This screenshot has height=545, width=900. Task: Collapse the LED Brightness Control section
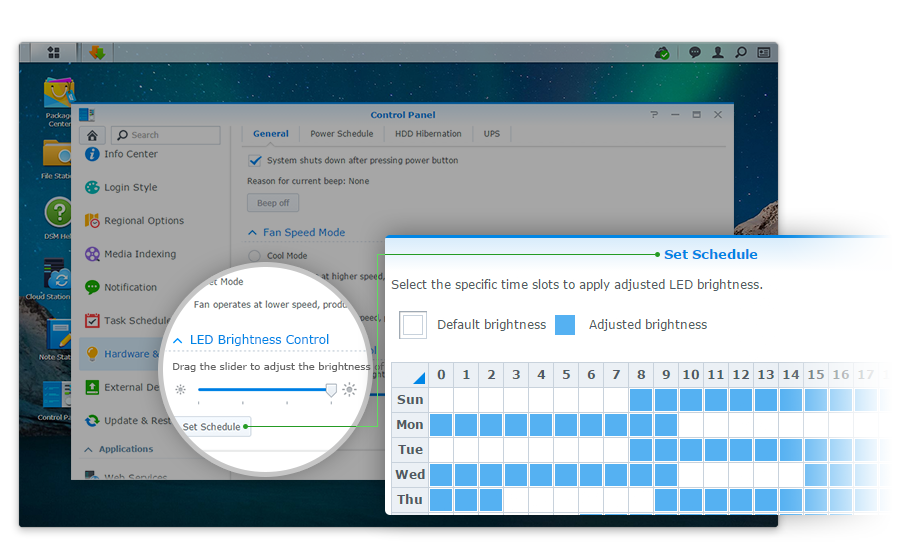click(178, 340)
